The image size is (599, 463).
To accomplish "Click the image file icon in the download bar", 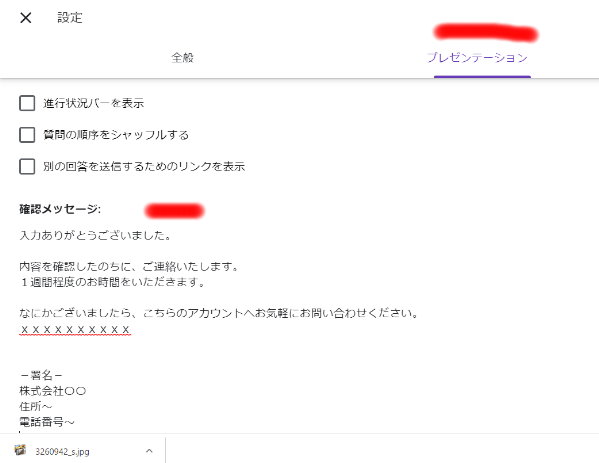I will (x=20, y=450).
